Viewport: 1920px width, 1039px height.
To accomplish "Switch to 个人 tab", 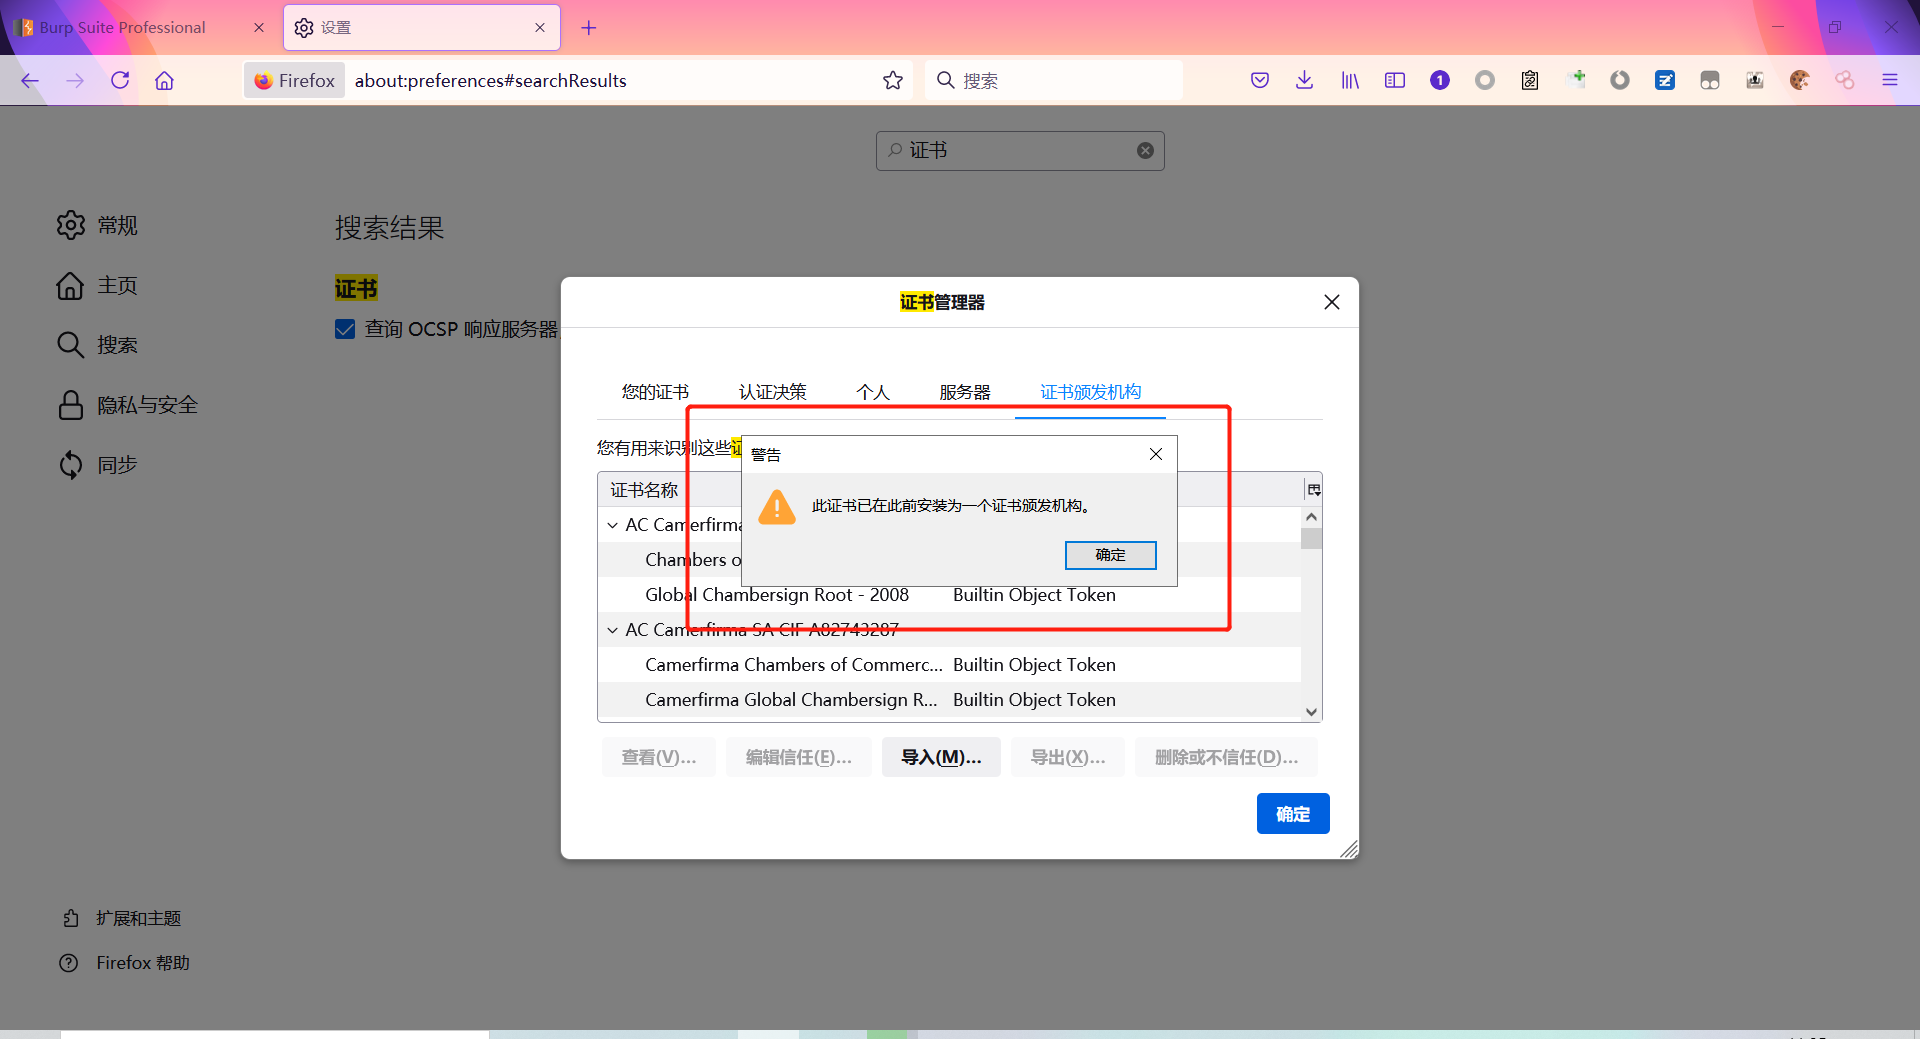I will pos(873,392).
